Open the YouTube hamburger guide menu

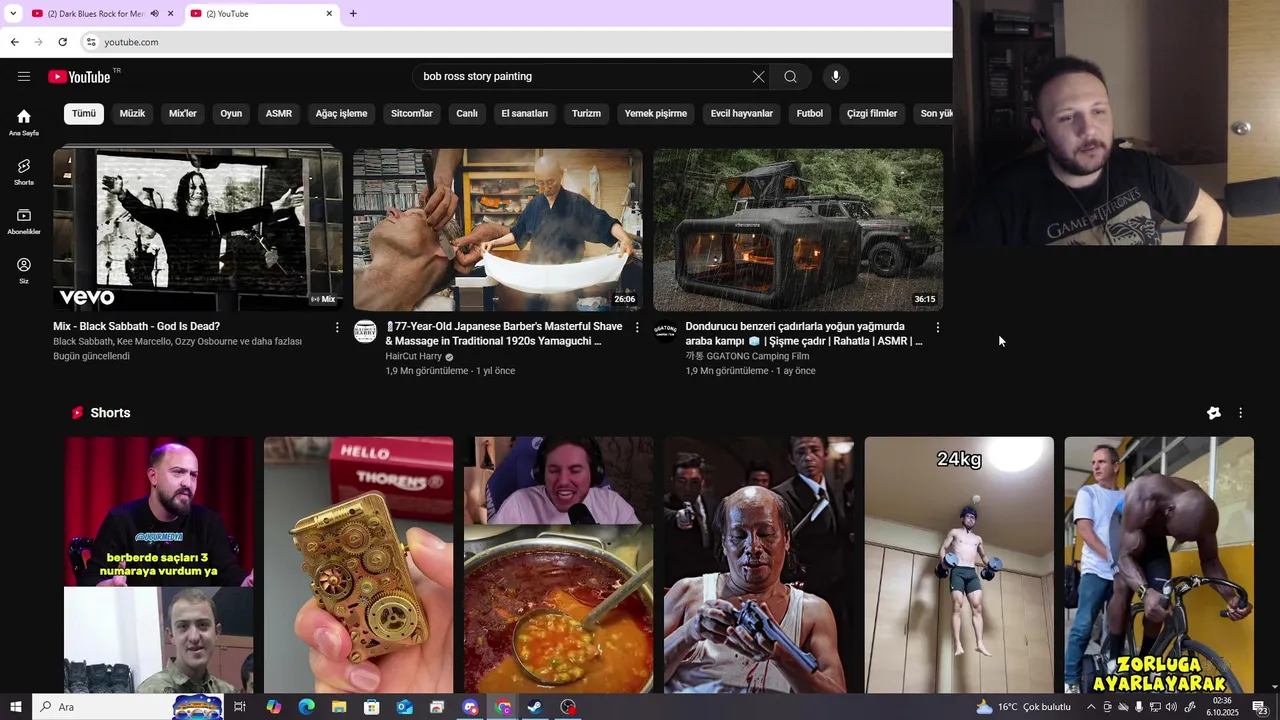pos(24,76)
